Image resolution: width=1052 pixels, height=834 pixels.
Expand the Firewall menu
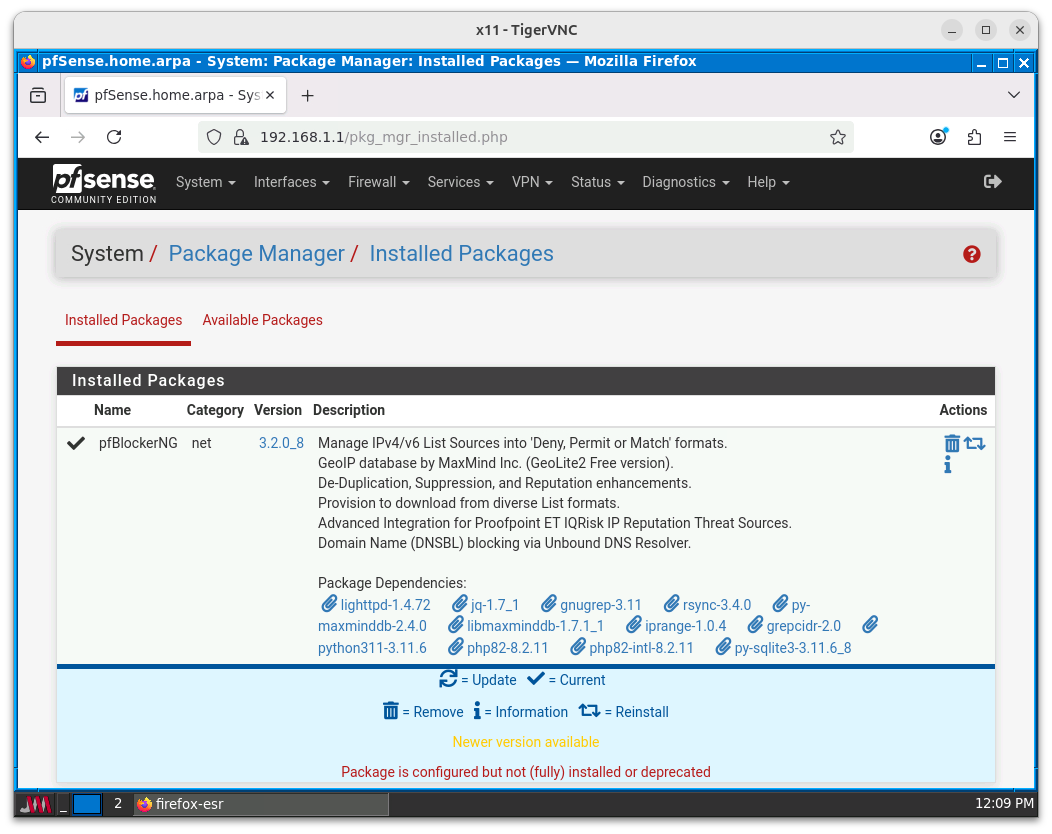378,183
